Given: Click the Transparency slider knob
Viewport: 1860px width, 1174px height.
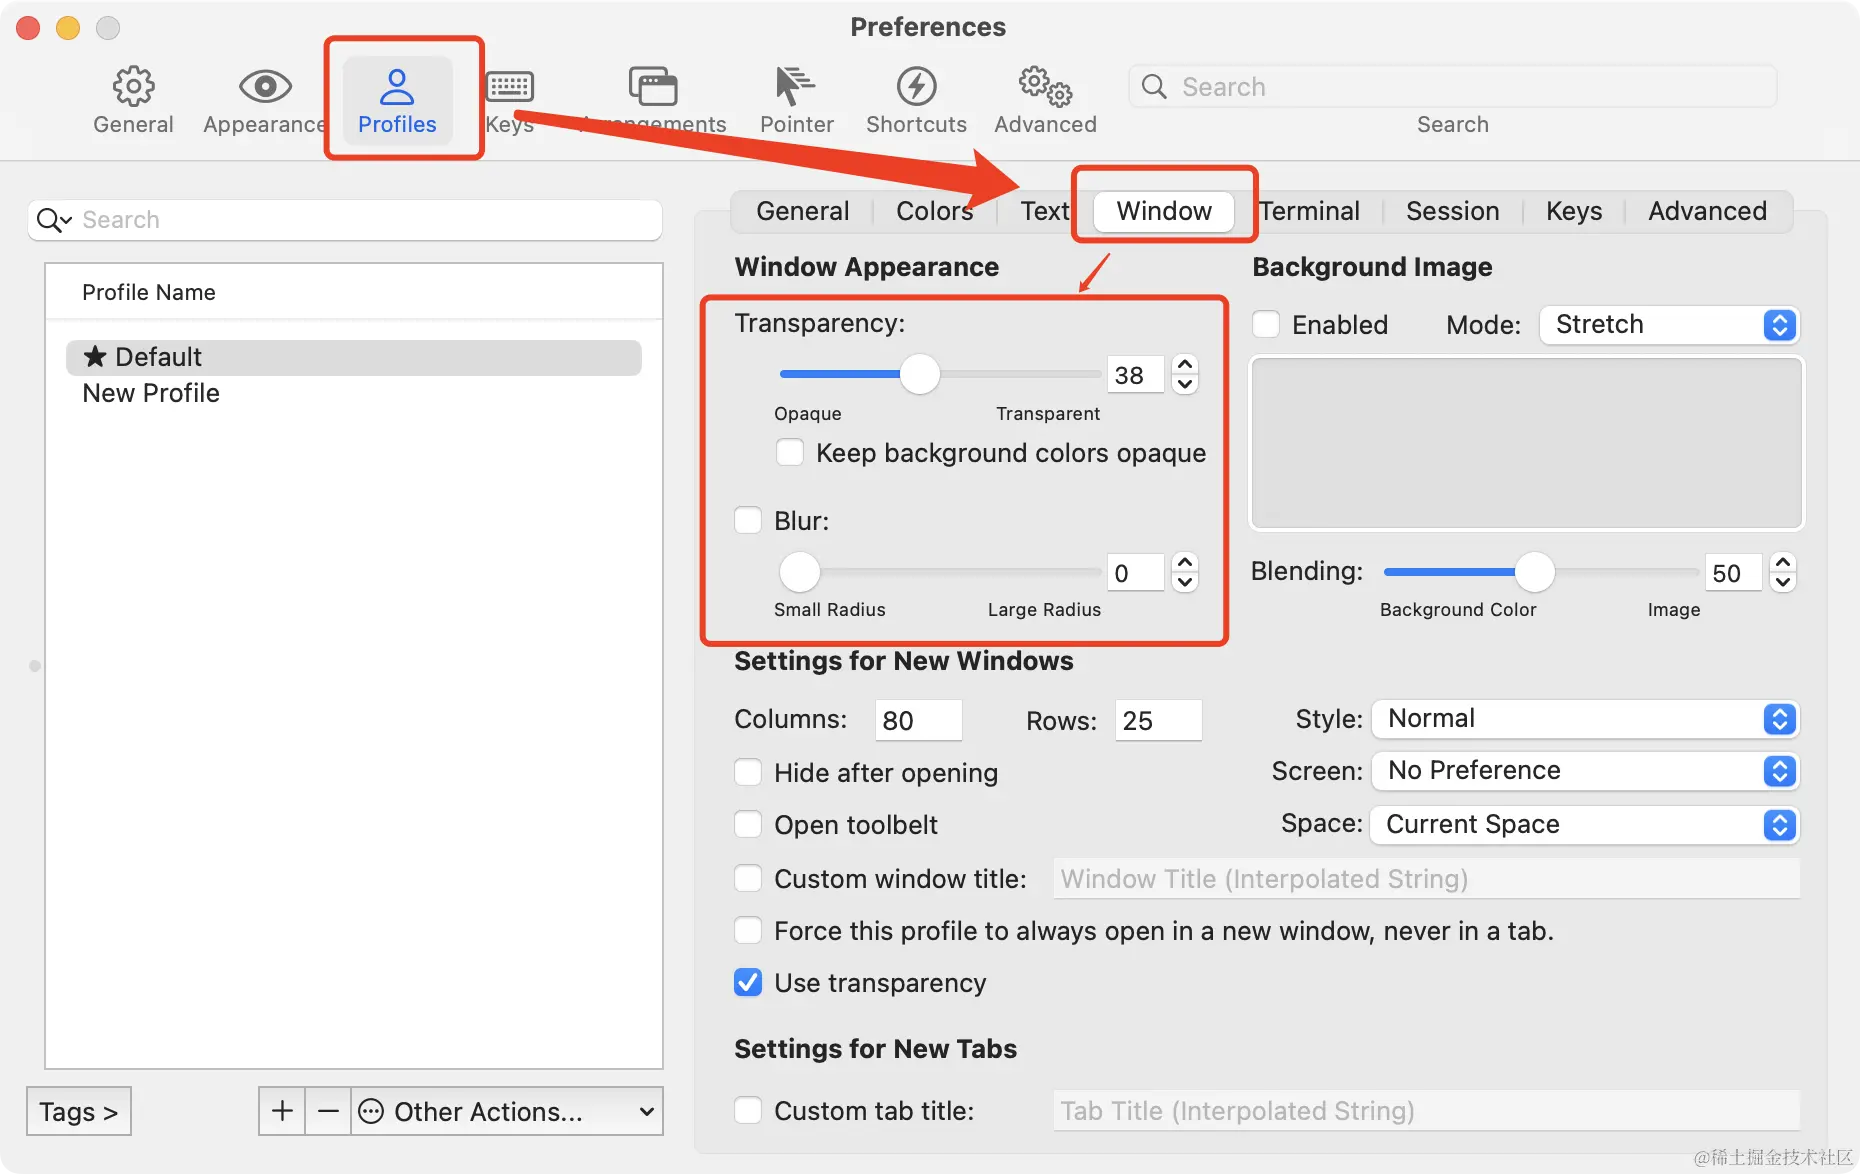Looking at the screenshot, I should point(920,374).
